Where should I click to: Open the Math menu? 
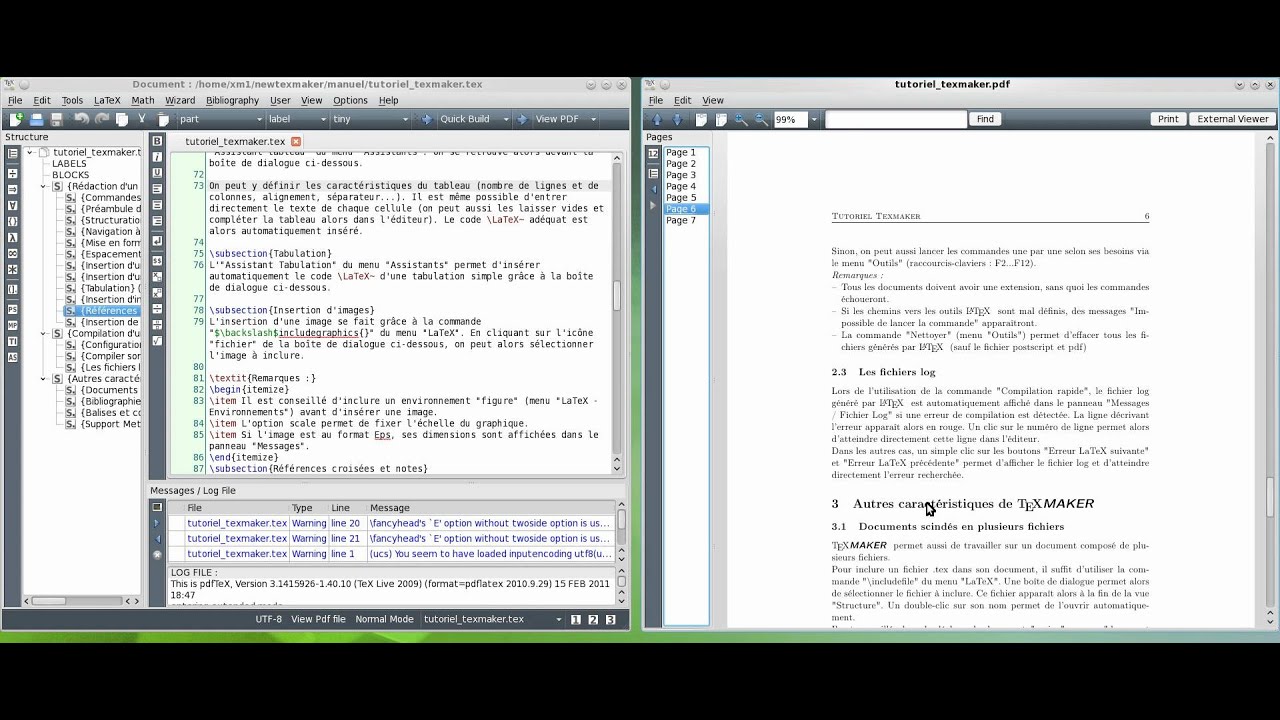[x=143, y=100]
